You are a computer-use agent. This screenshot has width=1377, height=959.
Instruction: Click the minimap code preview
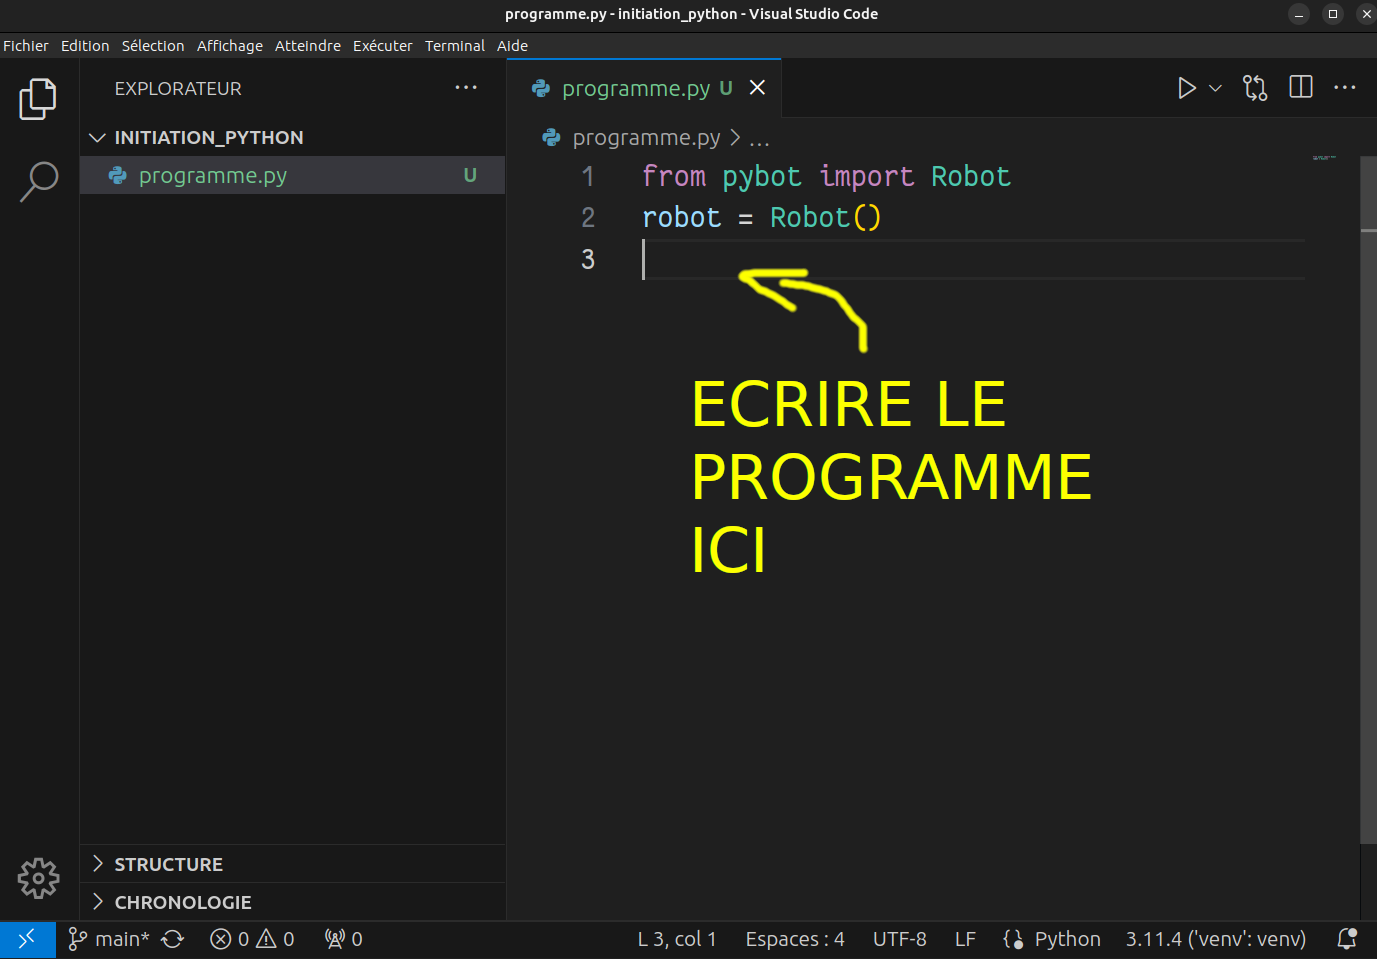(x=1324, y=158)
